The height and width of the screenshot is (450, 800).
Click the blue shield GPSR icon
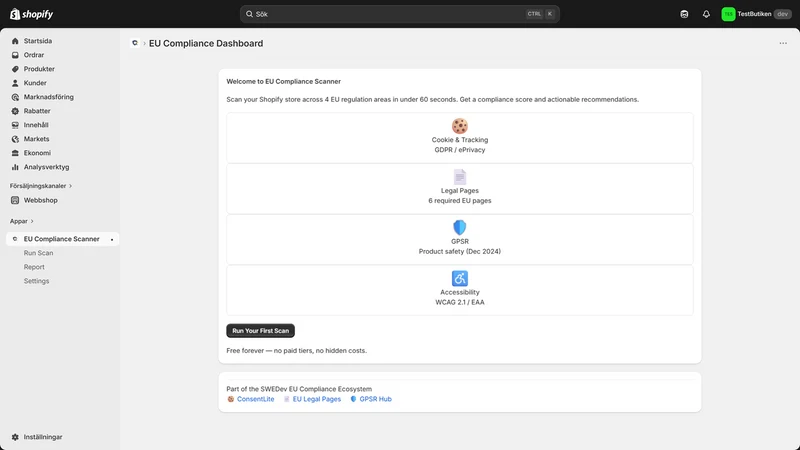460,228
